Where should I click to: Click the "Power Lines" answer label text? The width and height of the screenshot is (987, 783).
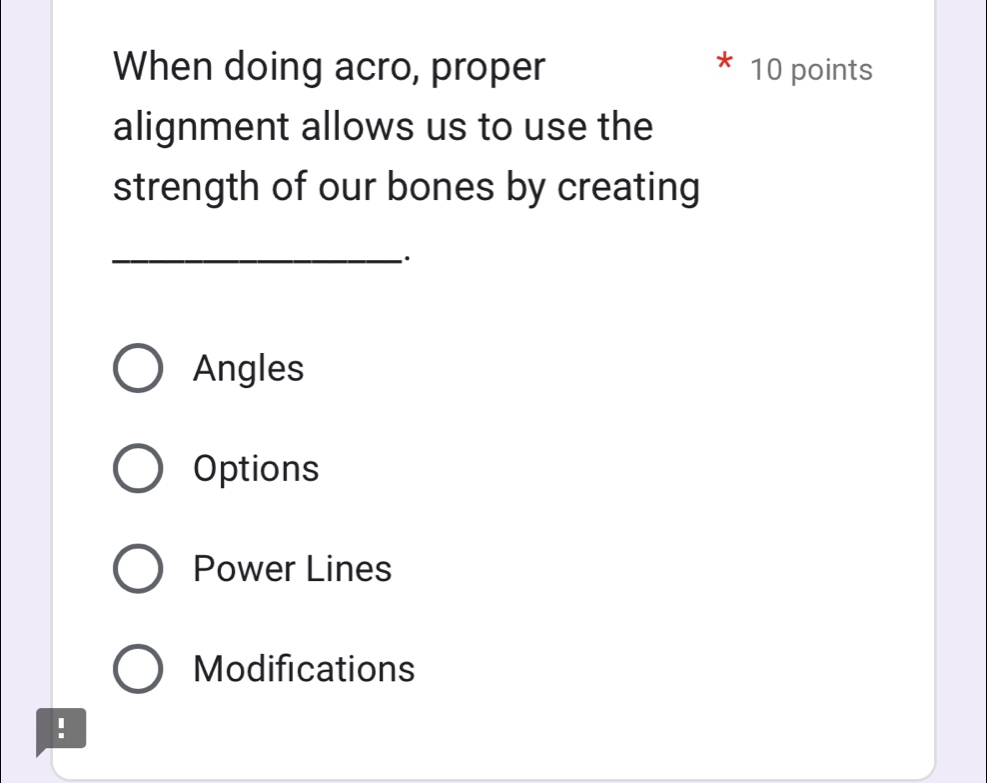[293, 569]
